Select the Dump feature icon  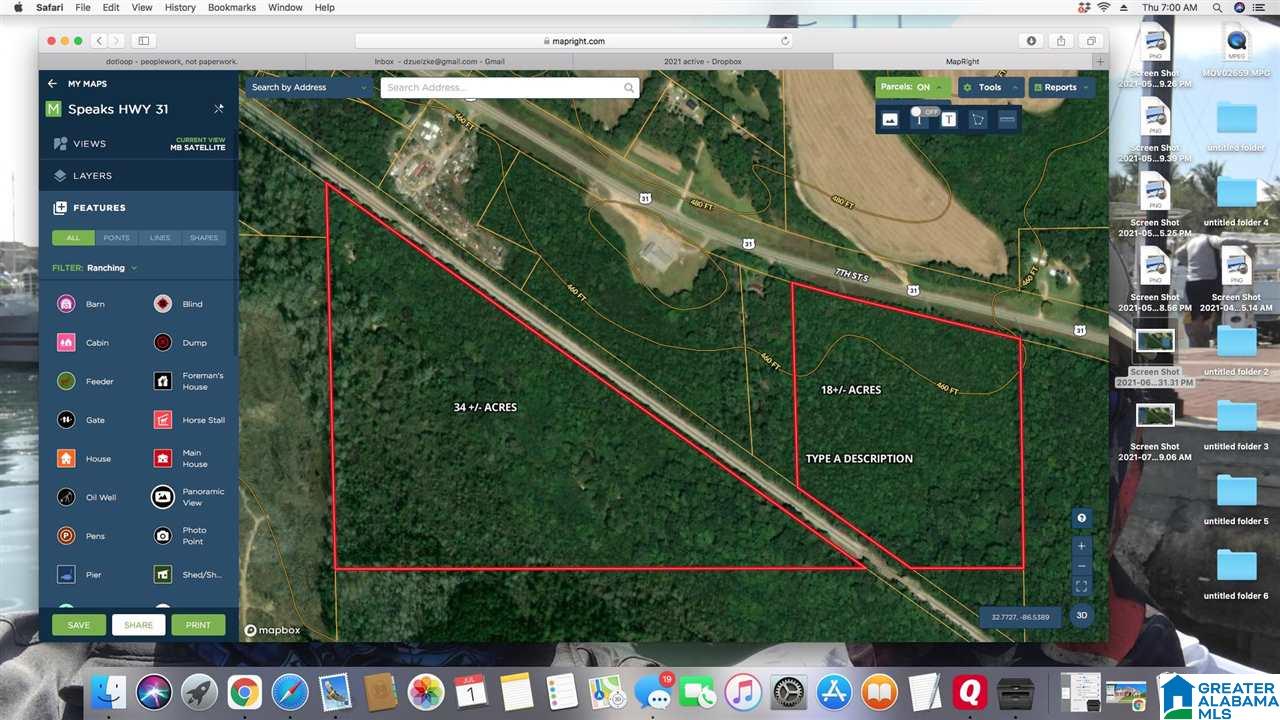pos(162,343)
